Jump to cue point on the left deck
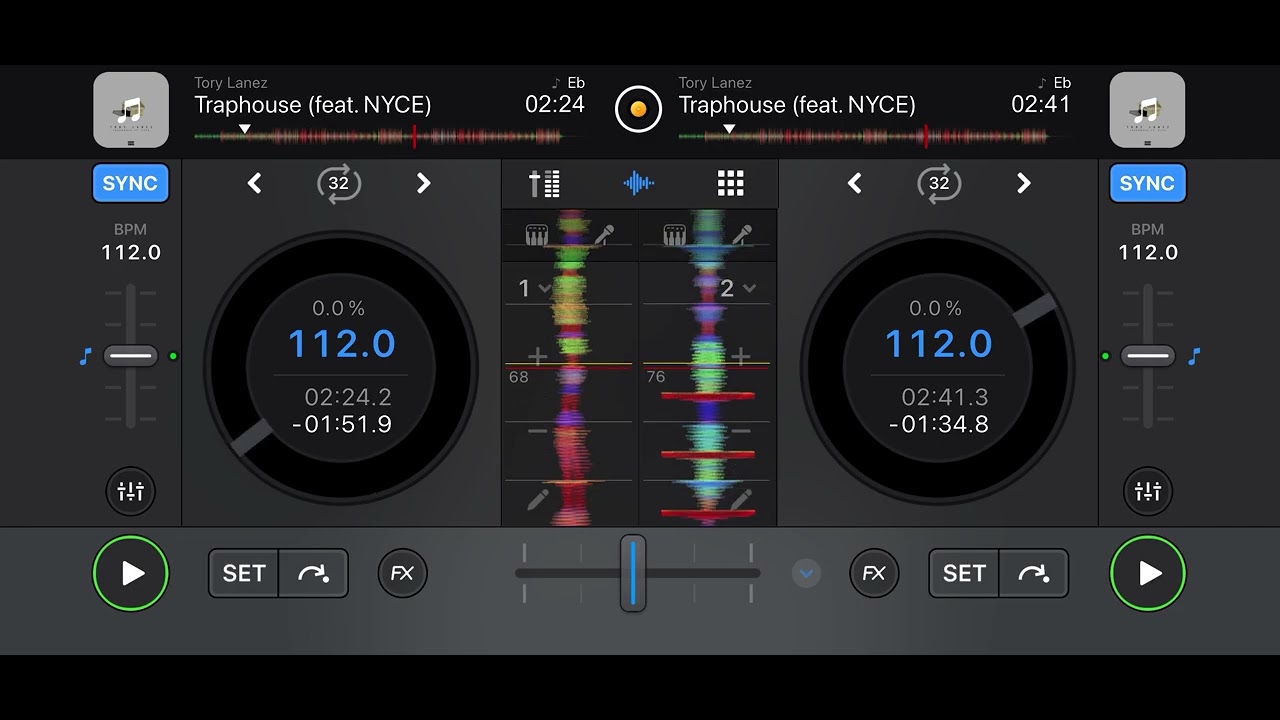1280x720 pixels. [x=313, y=573]
